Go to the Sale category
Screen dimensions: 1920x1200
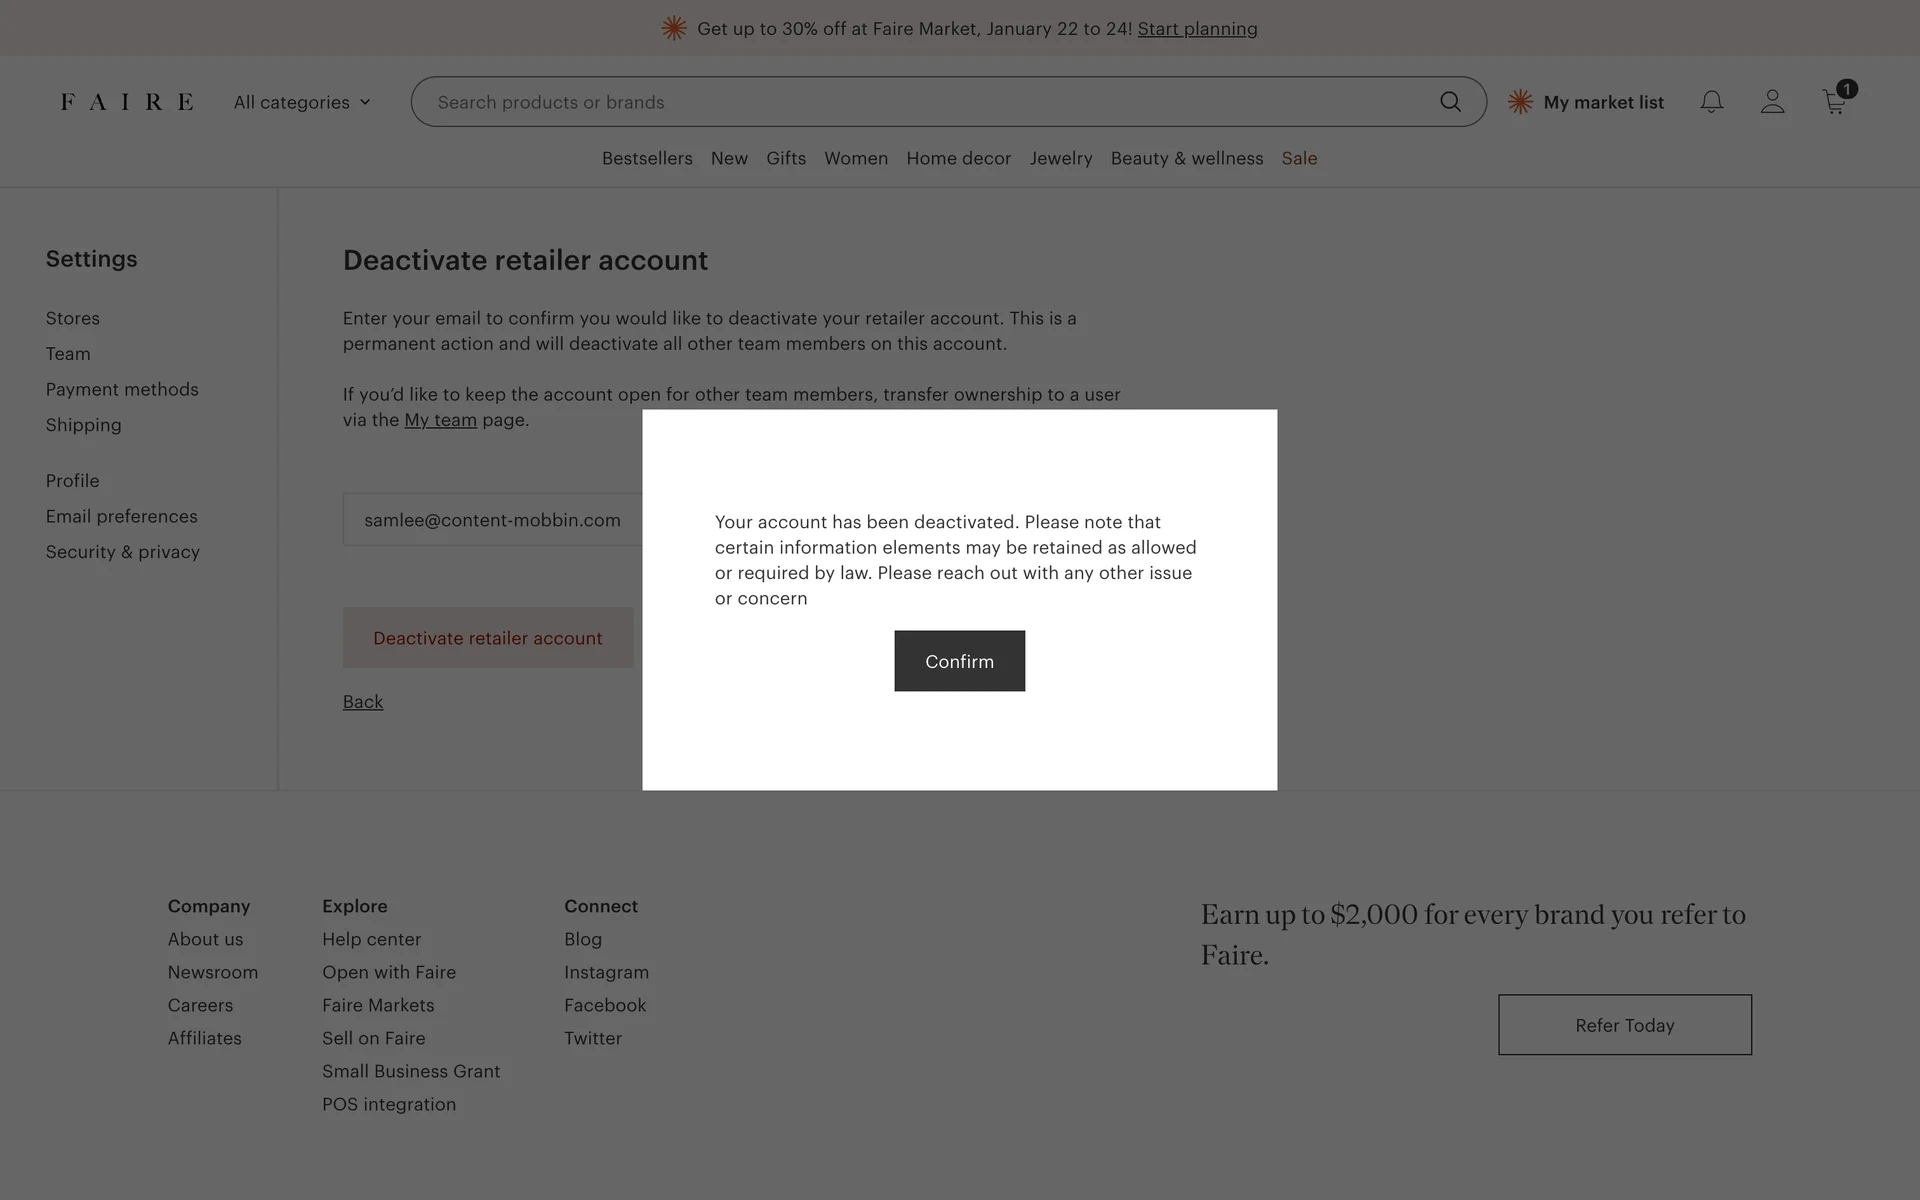1299,158
